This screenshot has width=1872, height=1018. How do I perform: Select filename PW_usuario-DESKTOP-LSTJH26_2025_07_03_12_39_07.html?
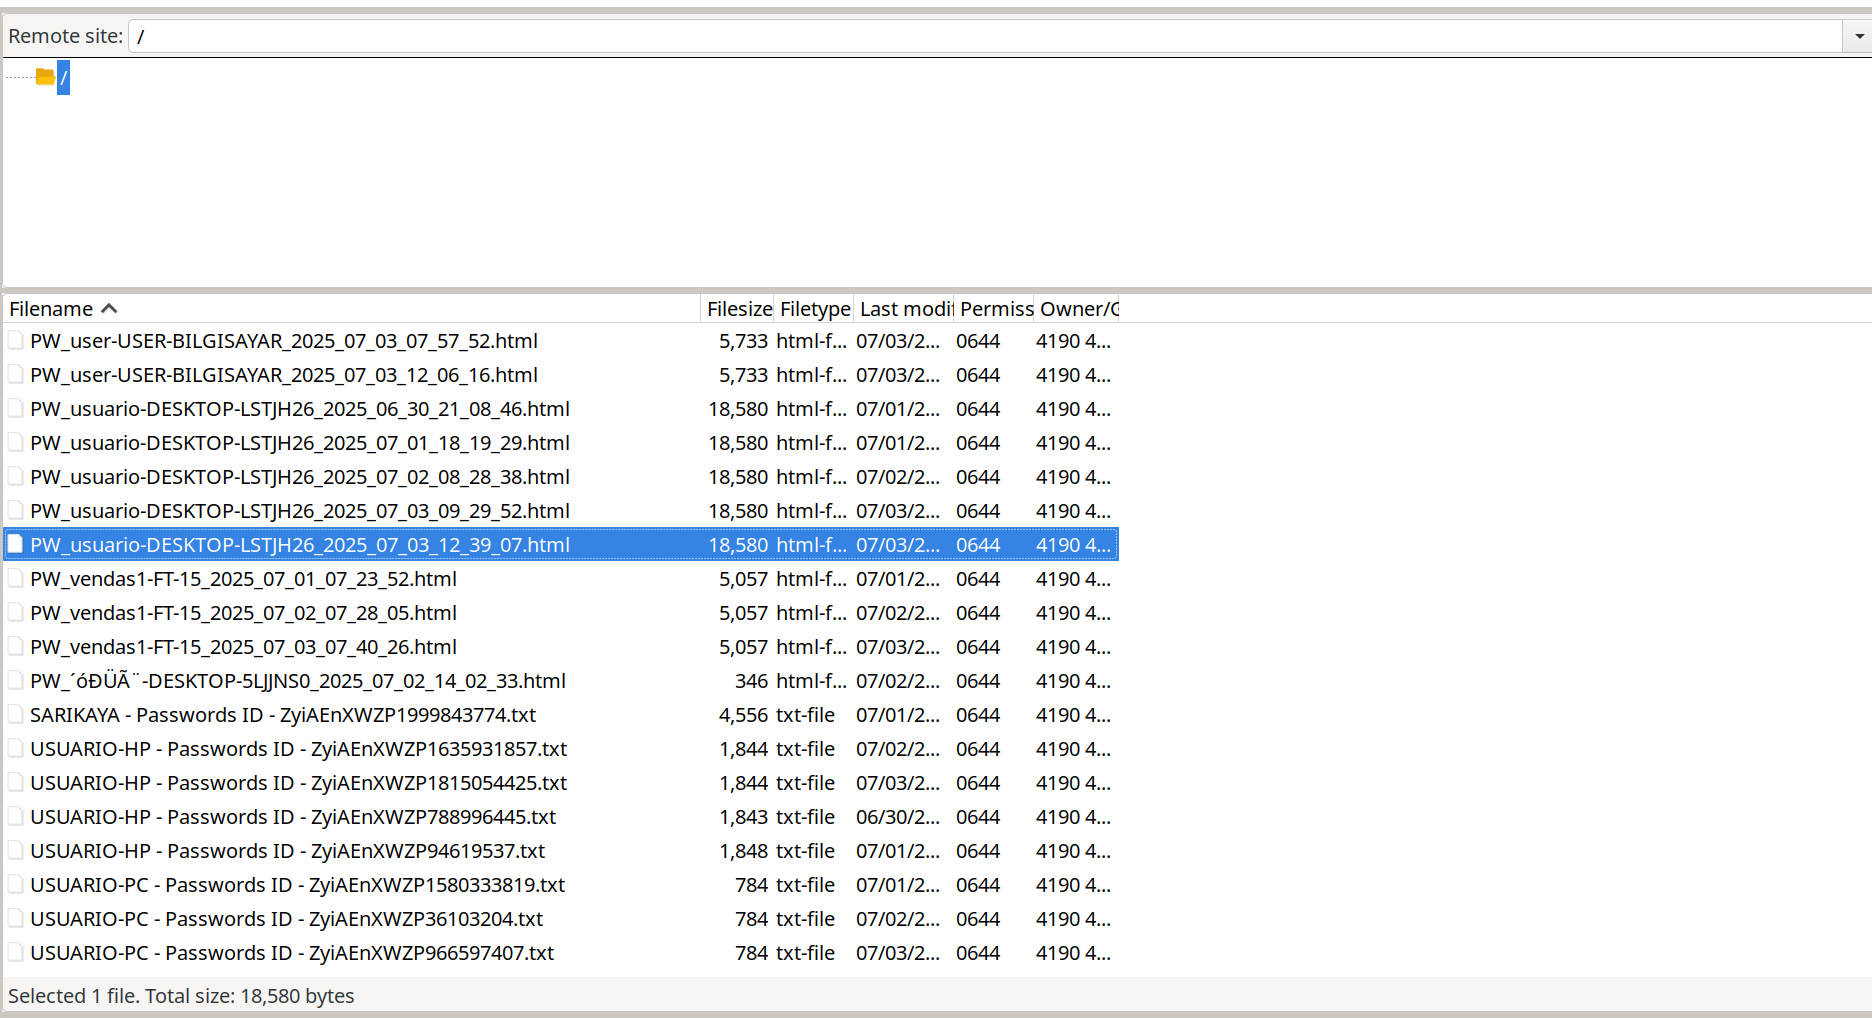[300, 545]
